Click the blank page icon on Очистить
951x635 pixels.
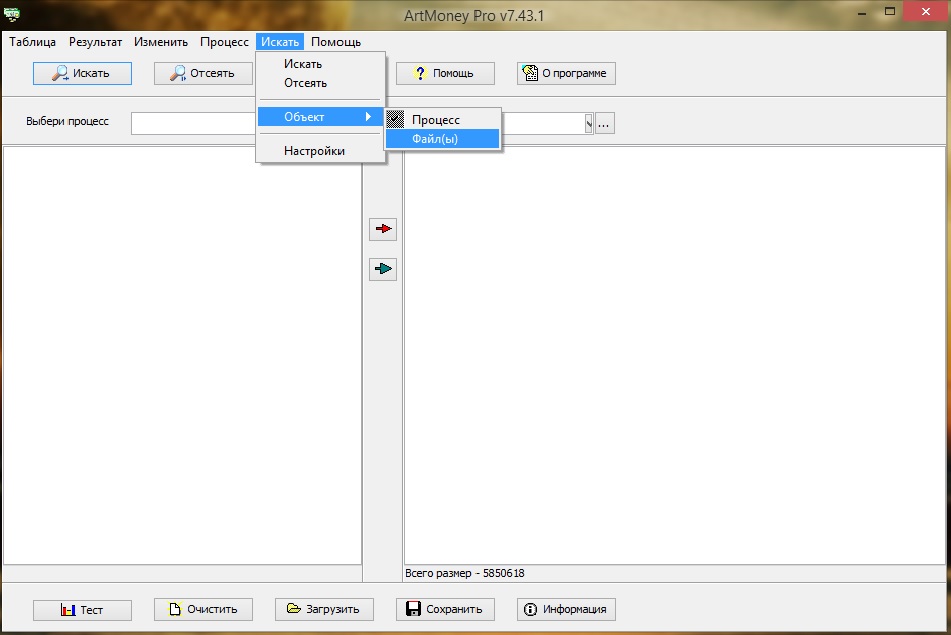(175, 609)
